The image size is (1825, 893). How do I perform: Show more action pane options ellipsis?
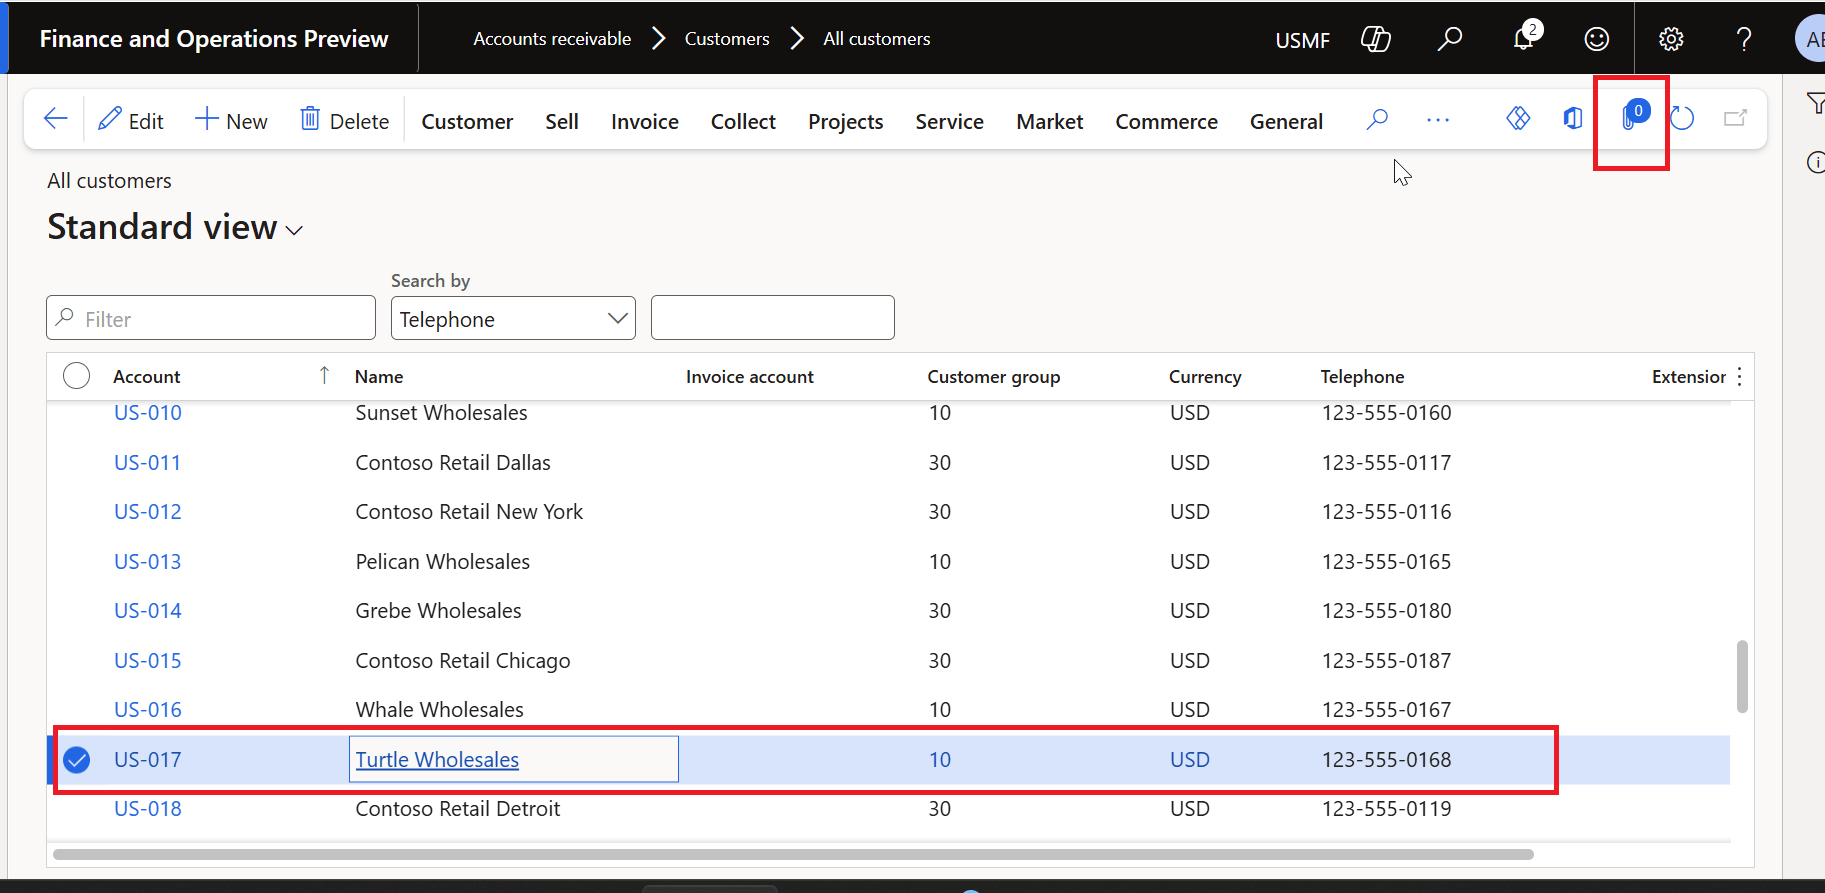[1438, 120]
